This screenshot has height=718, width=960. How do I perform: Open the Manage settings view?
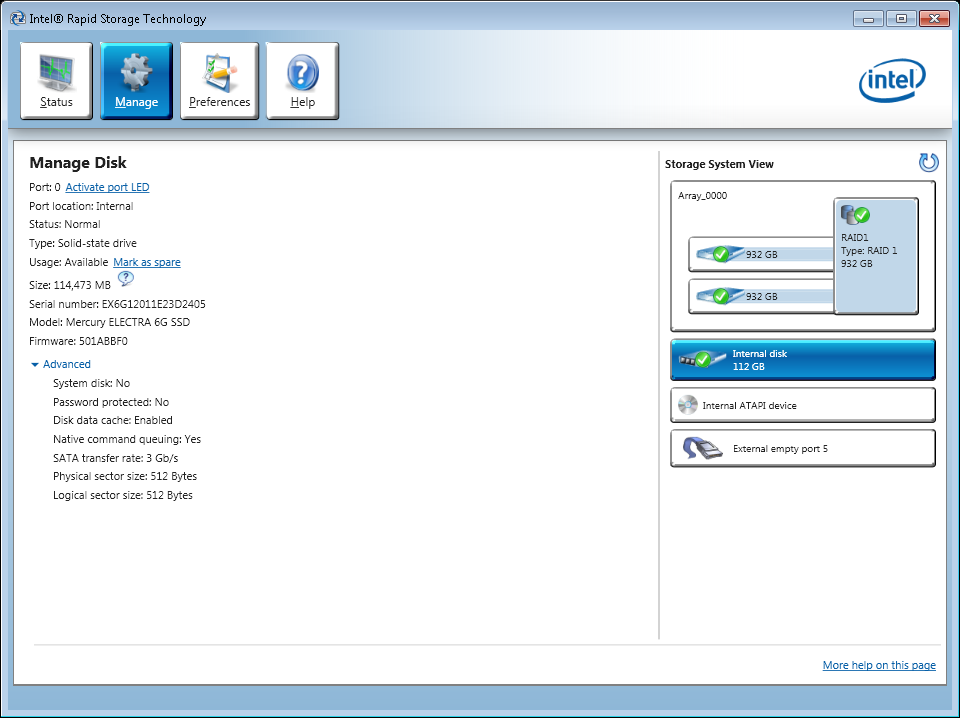coord(136,80)
